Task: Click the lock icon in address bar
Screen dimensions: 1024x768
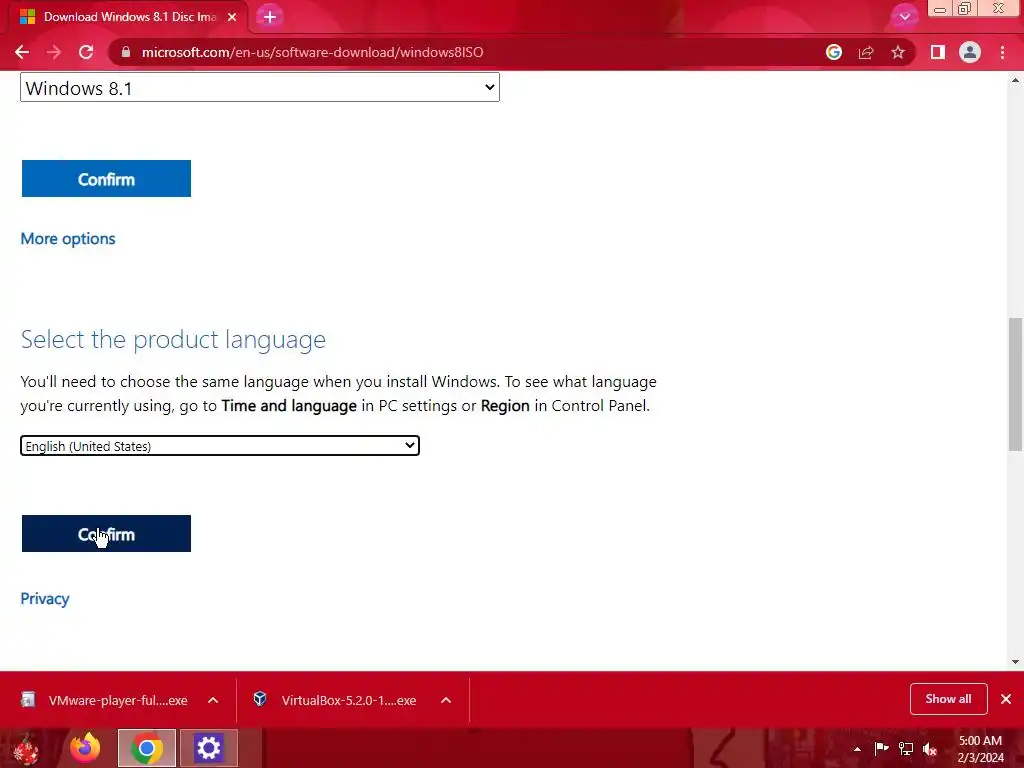Action: [x=126, y=52]
